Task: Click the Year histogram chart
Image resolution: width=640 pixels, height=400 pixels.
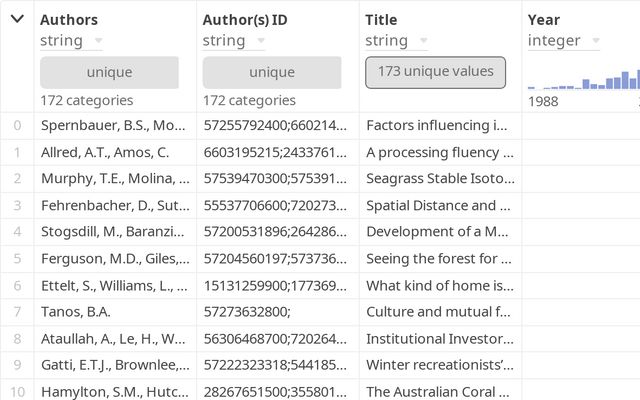Action: 584,80
